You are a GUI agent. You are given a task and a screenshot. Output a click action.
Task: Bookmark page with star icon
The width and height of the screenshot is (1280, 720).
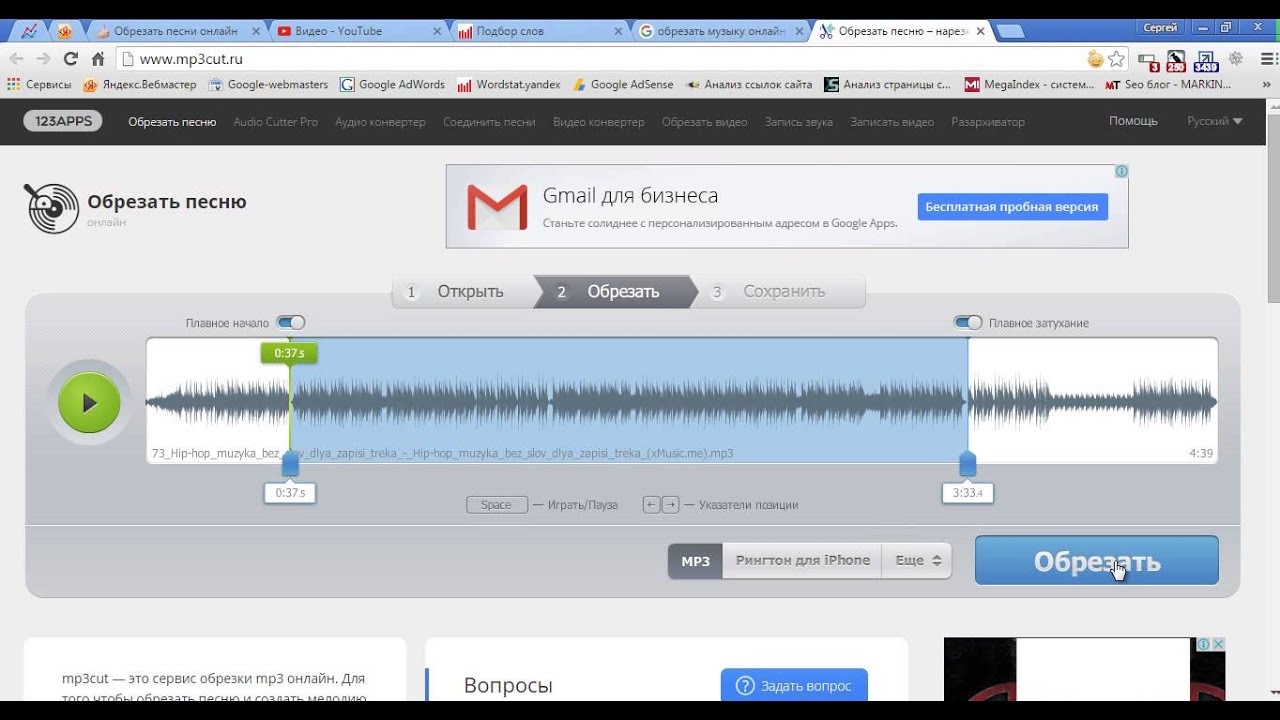click(x=1116, y=59)
